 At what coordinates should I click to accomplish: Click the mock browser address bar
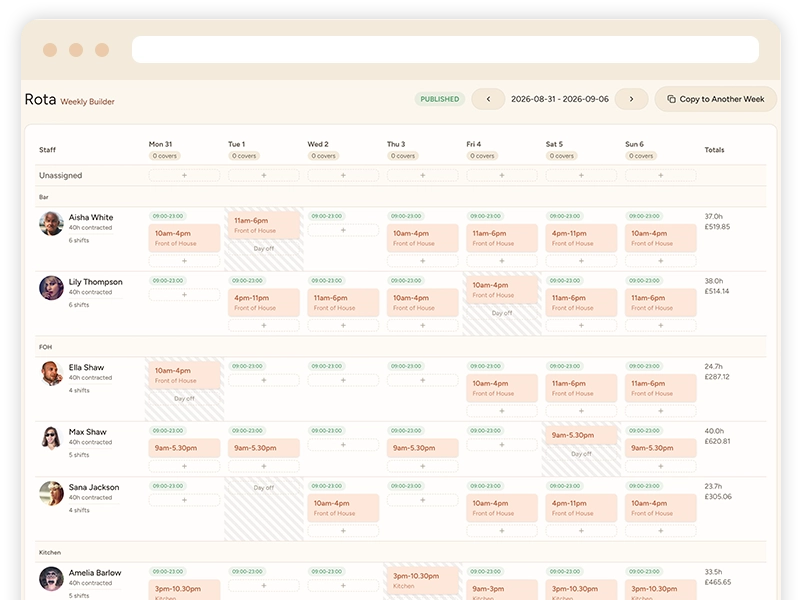point(445,49)
